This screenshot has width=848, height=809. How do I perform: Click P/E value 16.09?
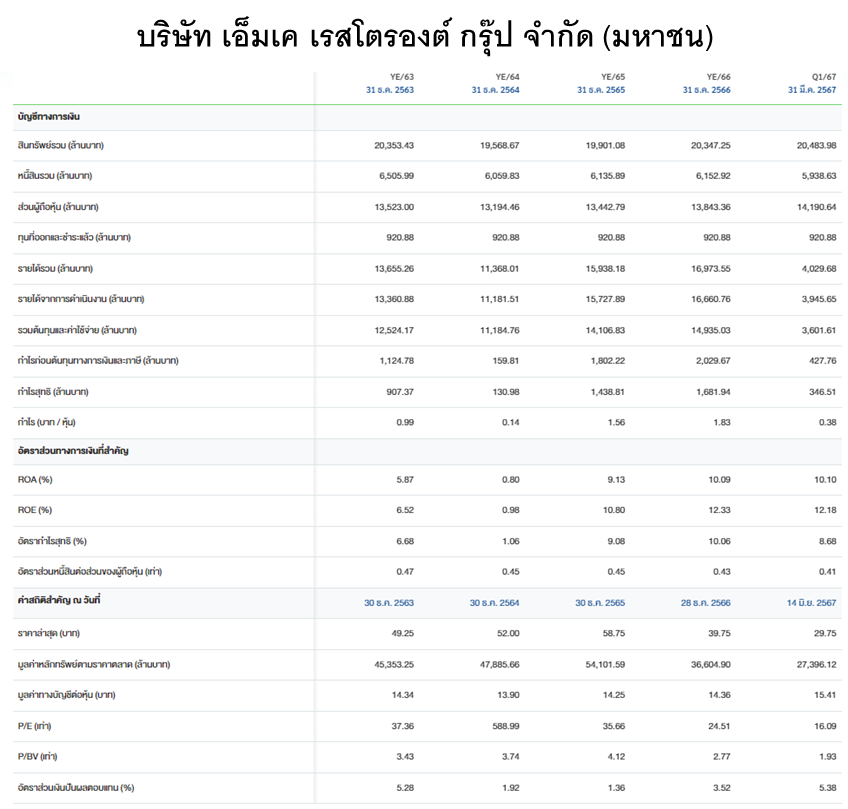click(825, 726)
